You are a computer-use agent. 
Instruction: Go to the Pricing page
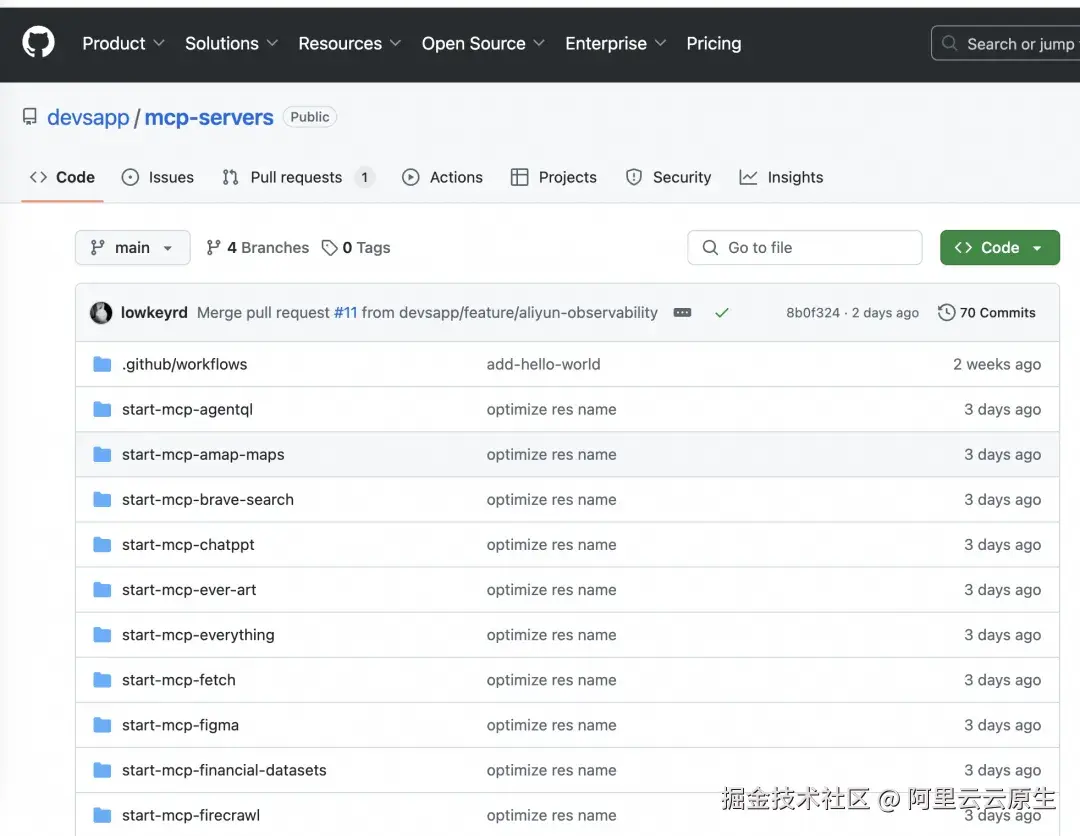pyautogui.click(x=714, y=43)
